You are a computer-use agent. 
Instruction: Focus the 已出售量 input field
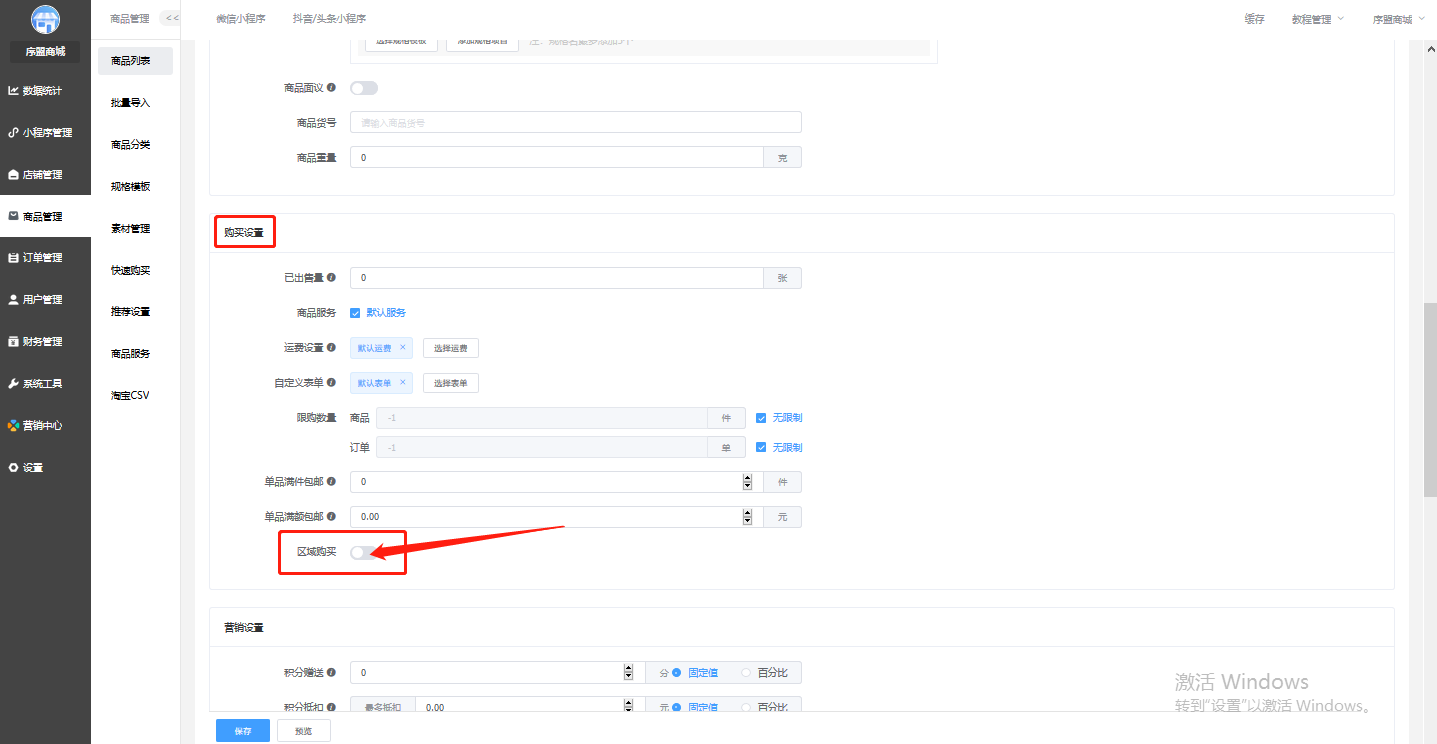point(557,278)
